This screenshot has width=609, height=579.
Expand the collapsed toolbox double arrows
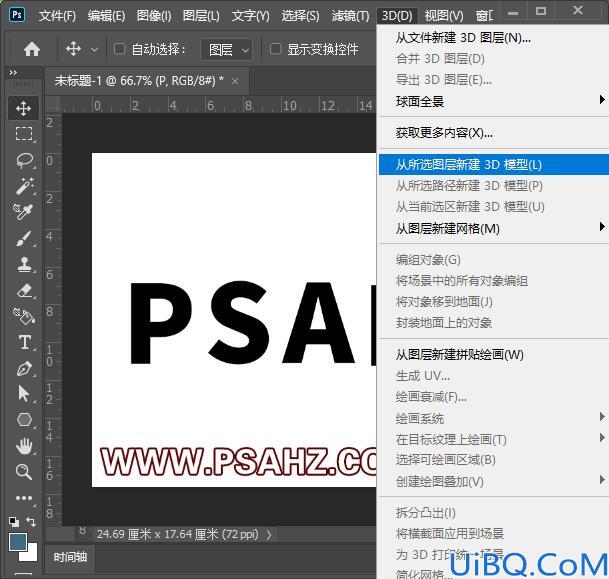[x=13, y=73]
